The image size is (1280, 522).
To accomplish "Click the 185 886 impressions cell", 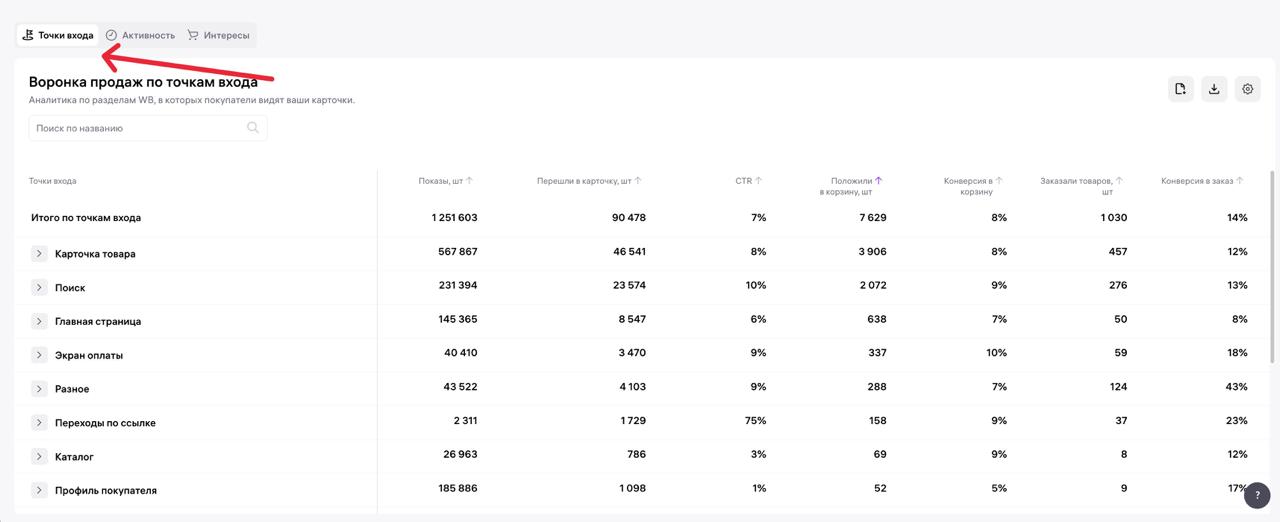I will coord(458,489).
